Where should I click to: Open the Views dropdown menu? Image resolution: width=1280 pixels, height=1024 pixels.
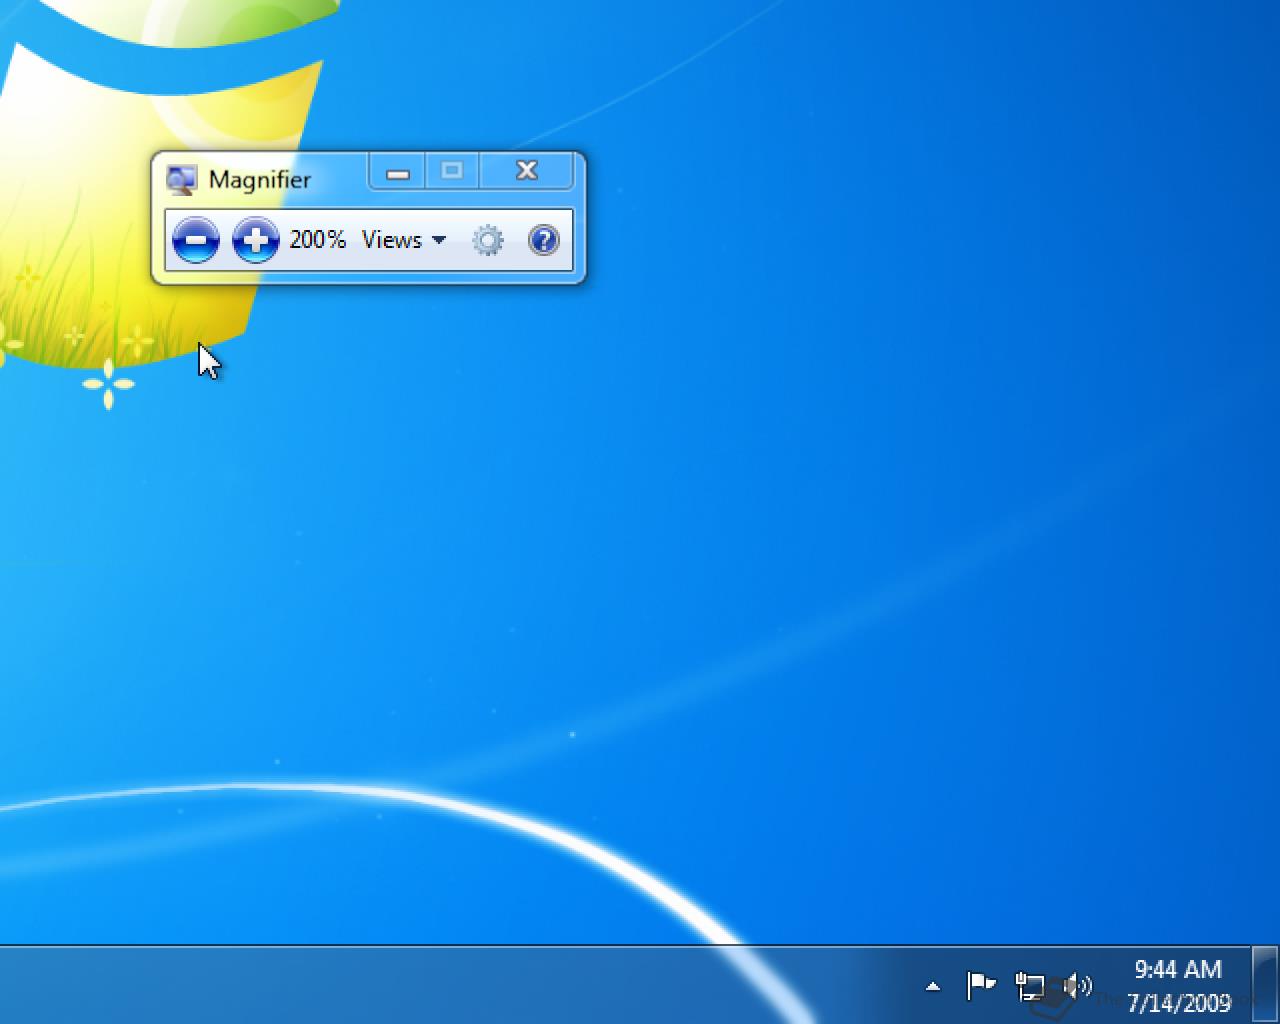[403, 240]
